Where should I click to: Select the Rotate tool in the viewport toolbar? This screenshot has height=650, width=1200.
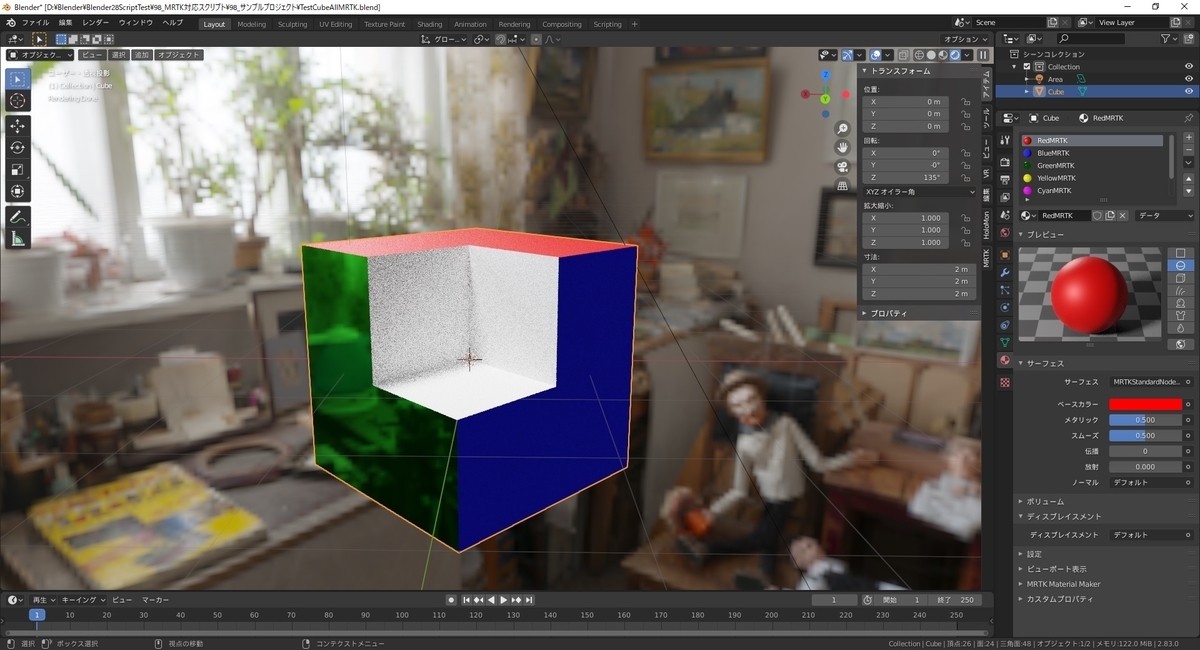click(x=18, y=148)
